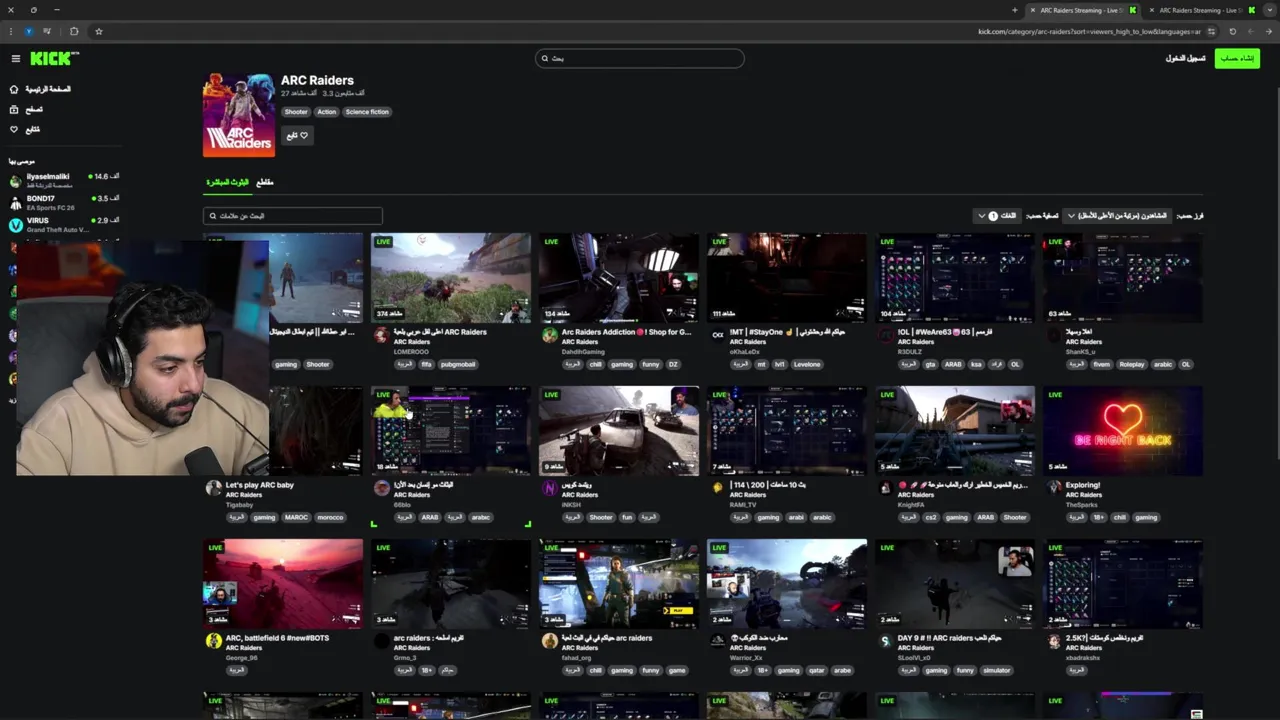
Task: Open the "Exploring!" stream title
Action: click(x=1083, y=485)
